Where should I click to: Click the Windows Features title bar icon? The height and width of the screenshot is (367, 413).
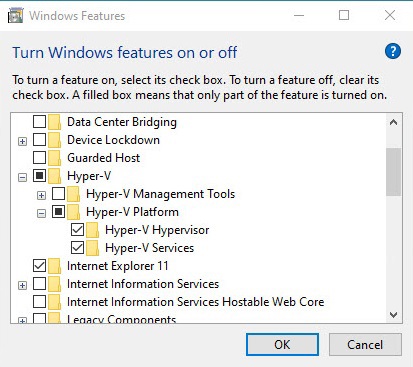[x=15, y=16]
